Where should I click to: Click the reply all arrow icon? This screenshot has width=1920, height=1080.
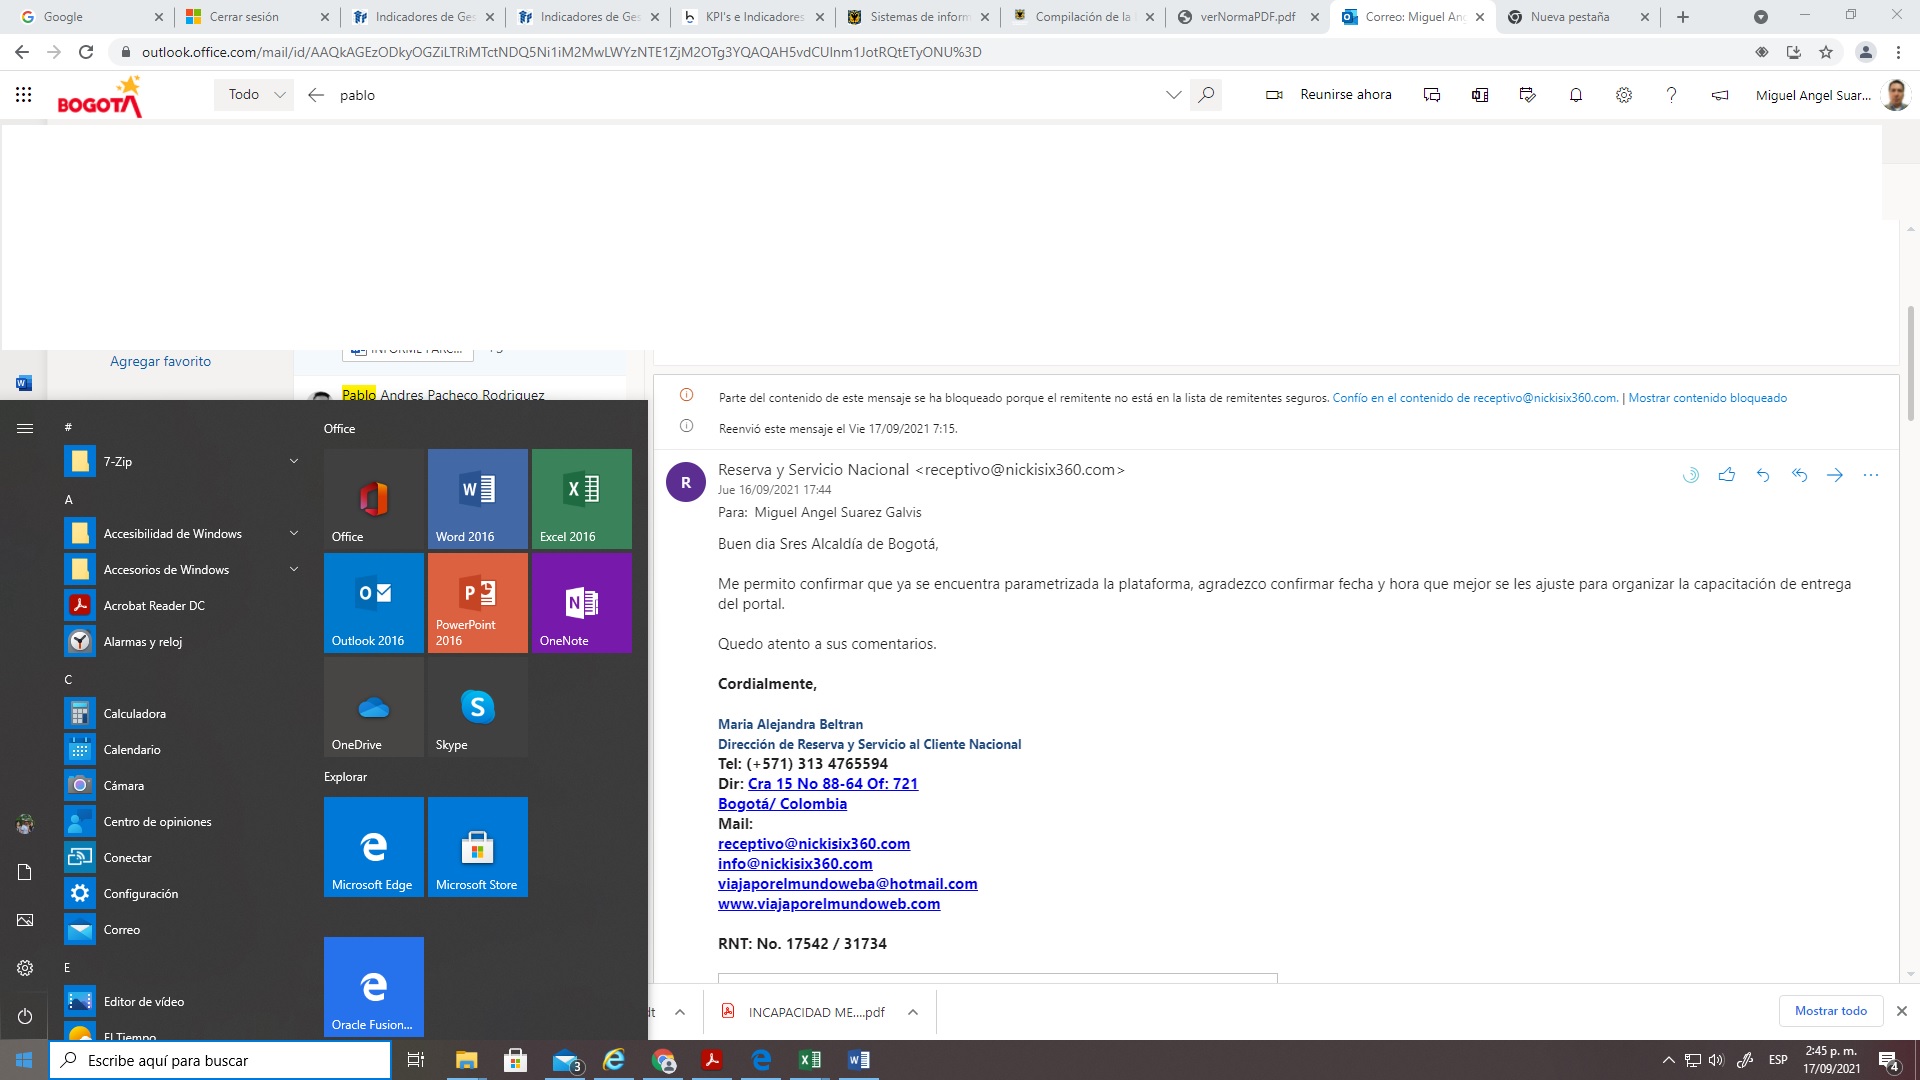coord(1799,475)
